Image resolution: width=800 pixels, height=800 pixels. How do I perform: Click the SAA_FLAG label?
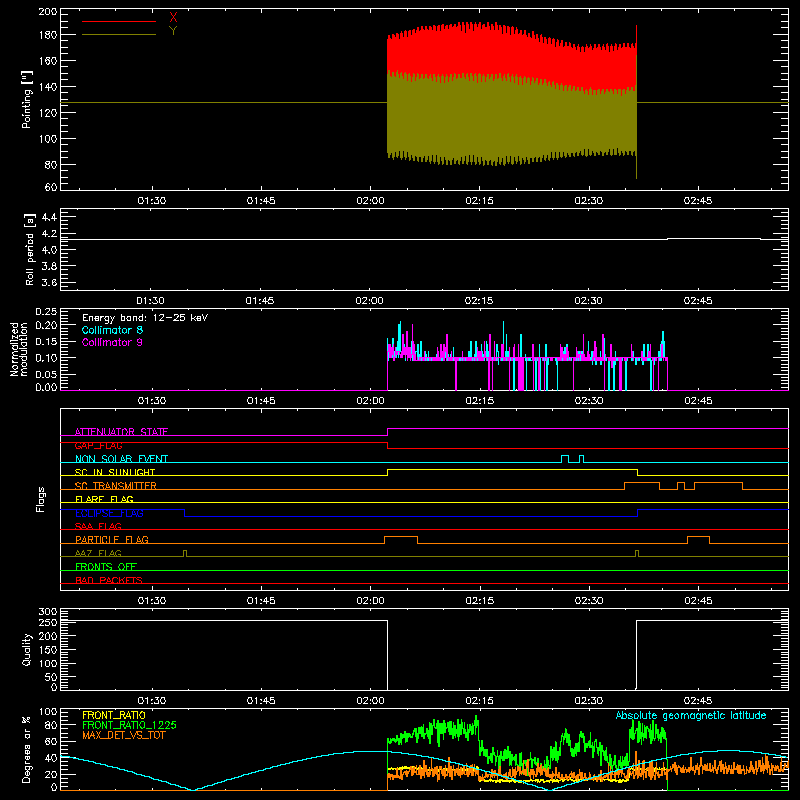point(98,526)
